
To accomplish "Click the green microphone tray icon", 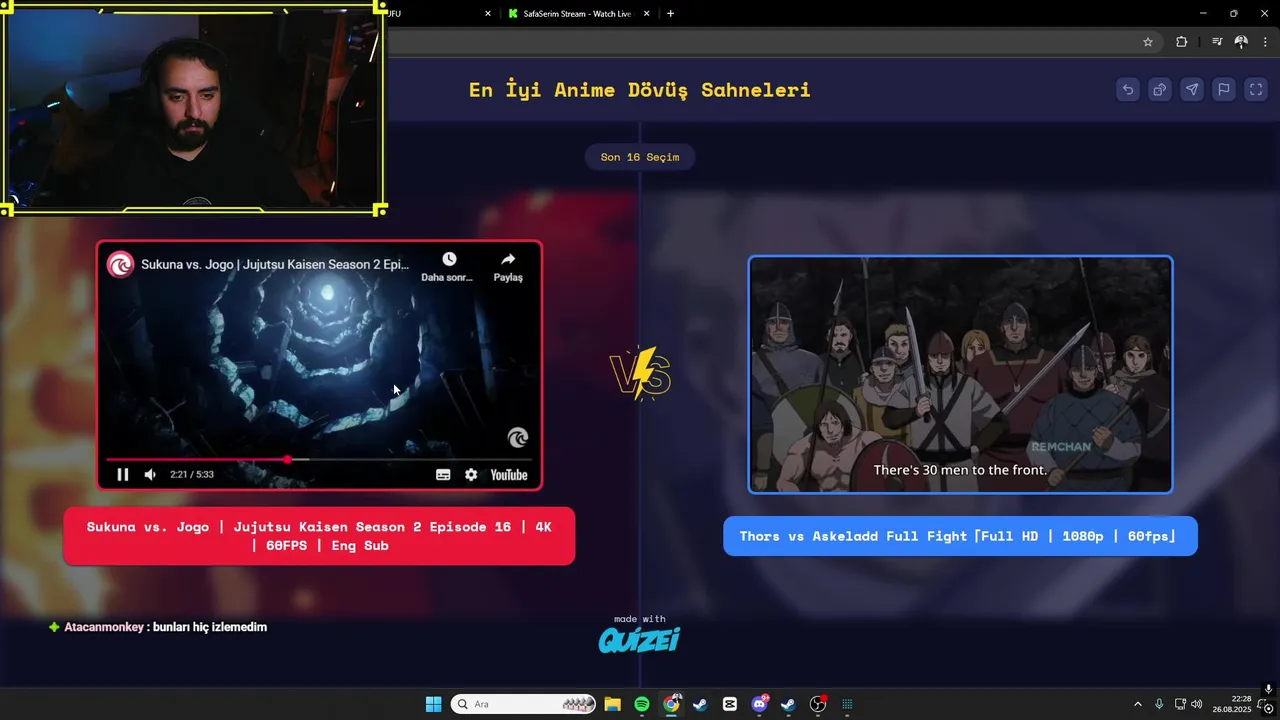I will pos(1159,704).
